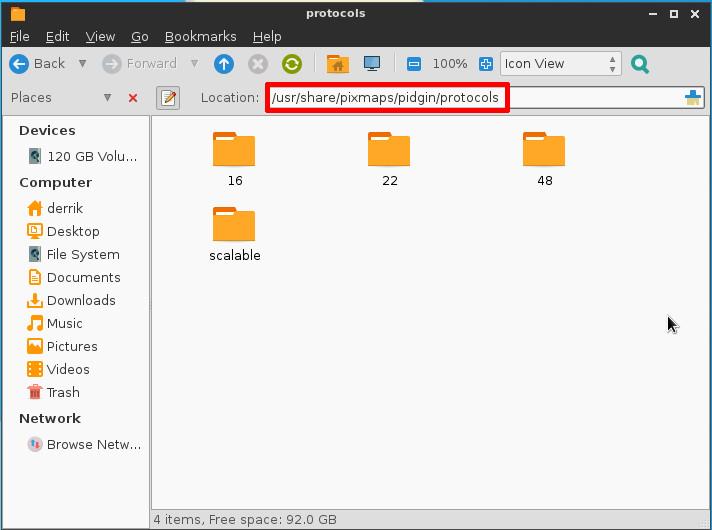Close the Places side pane
Viewport: 712px width, 530px height.
click(x=133, y=98)
